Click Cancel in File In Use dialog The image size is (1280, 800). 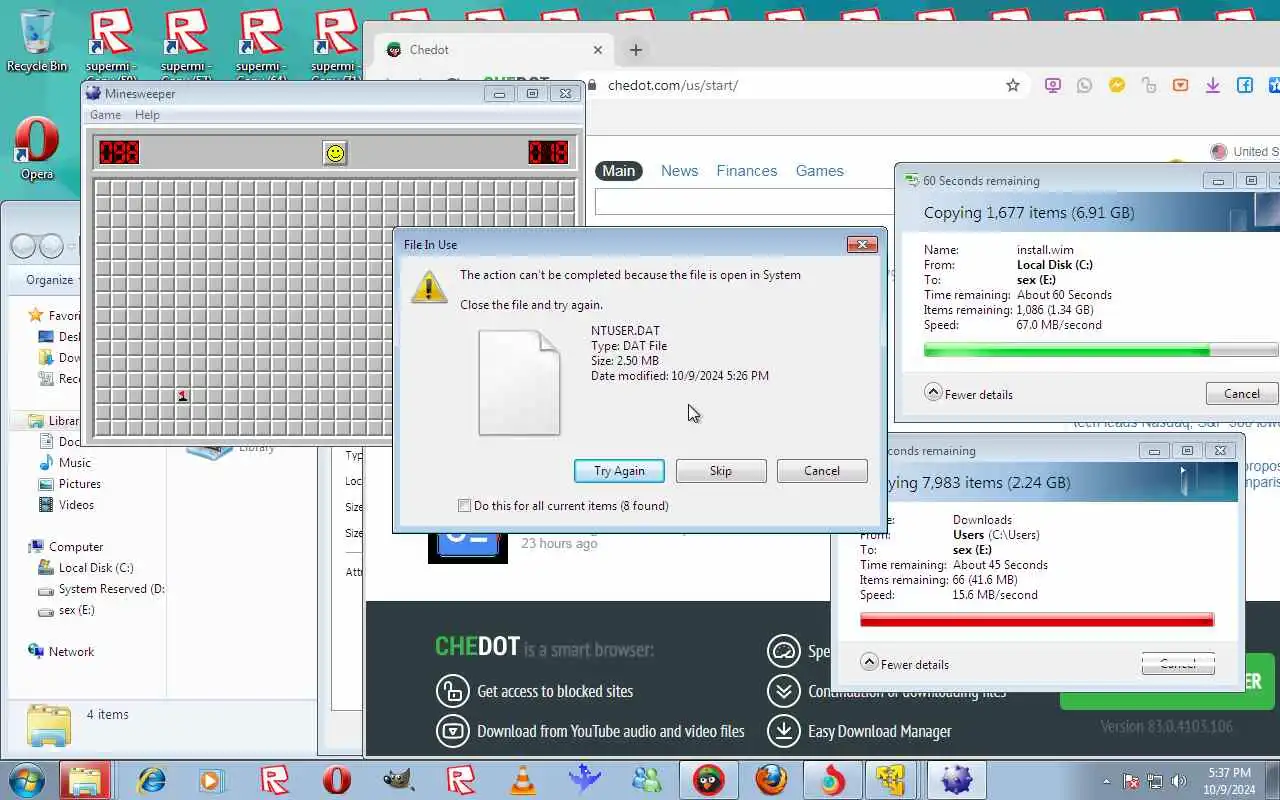822,471
